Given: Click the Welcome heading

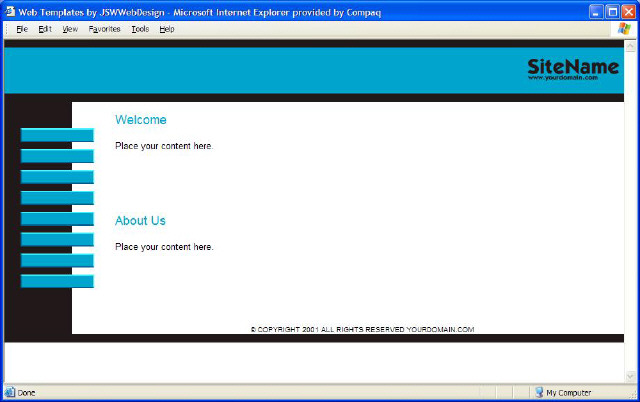Looking at the screenshot, I should (x=140, y=120).
